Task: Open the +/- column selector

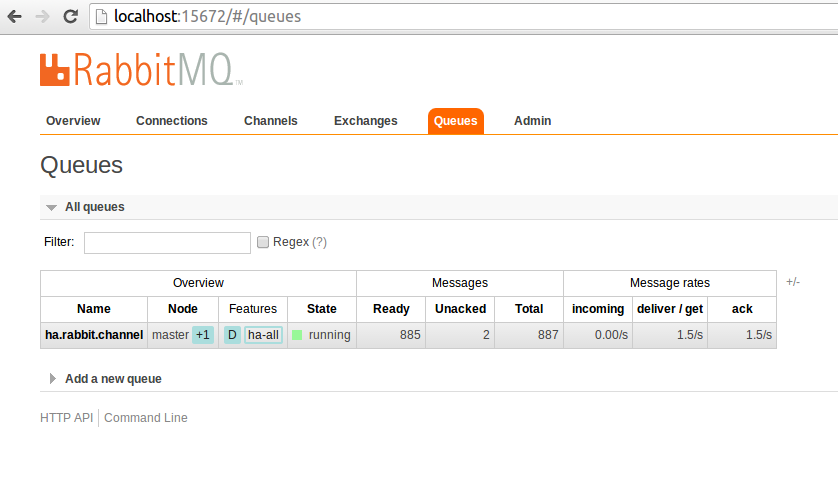Action: 793,282
